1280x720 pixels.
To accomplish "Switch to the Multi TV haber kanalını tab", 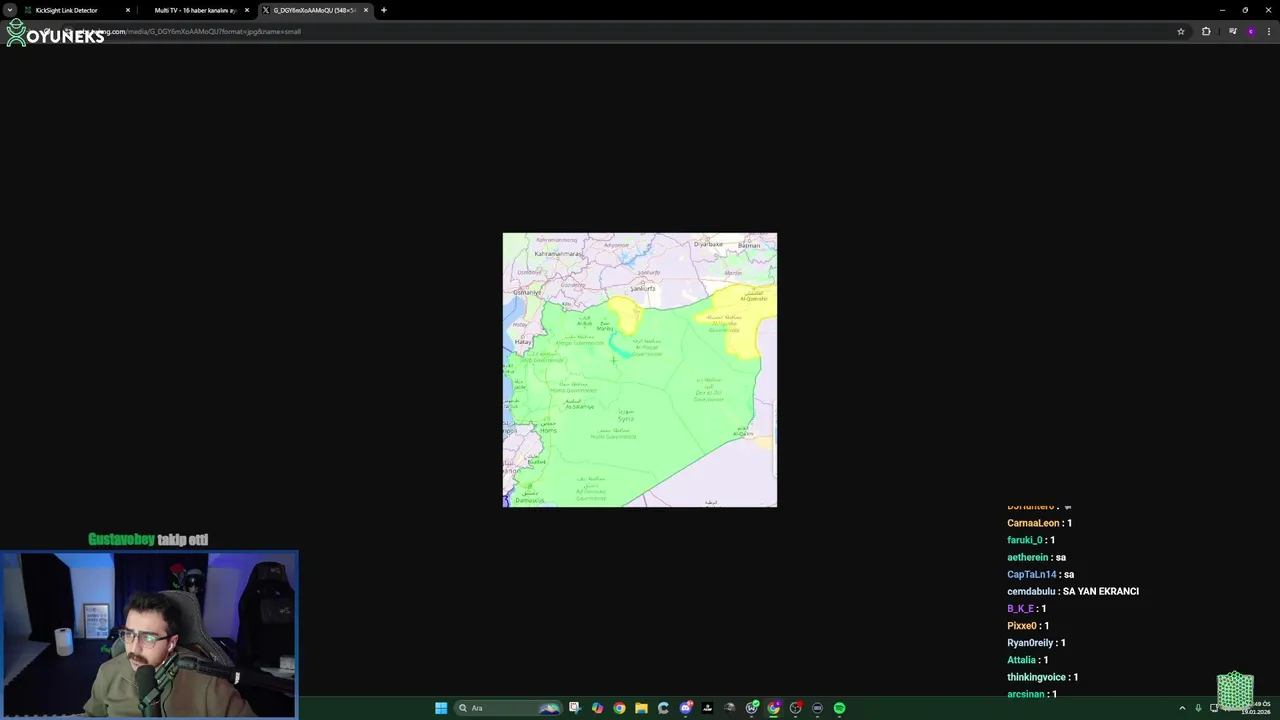I will click(x=196, y=10).
